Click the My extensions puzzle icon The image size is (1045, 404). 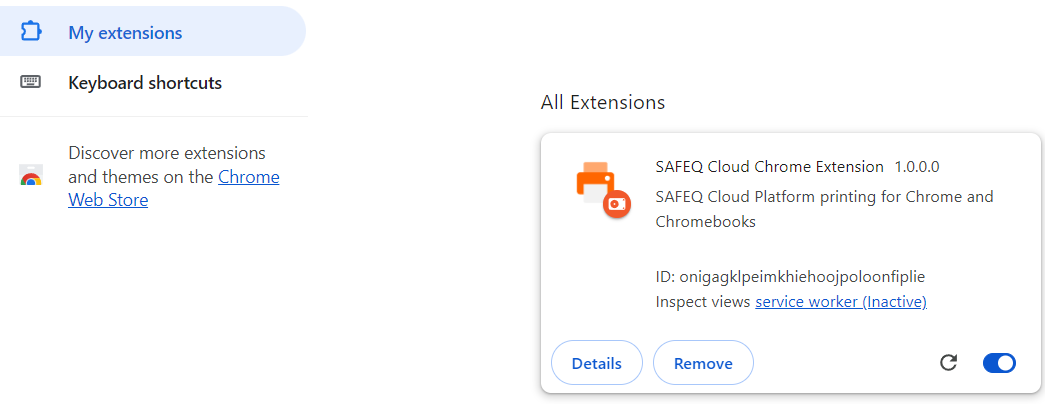[x=31, y=32]
